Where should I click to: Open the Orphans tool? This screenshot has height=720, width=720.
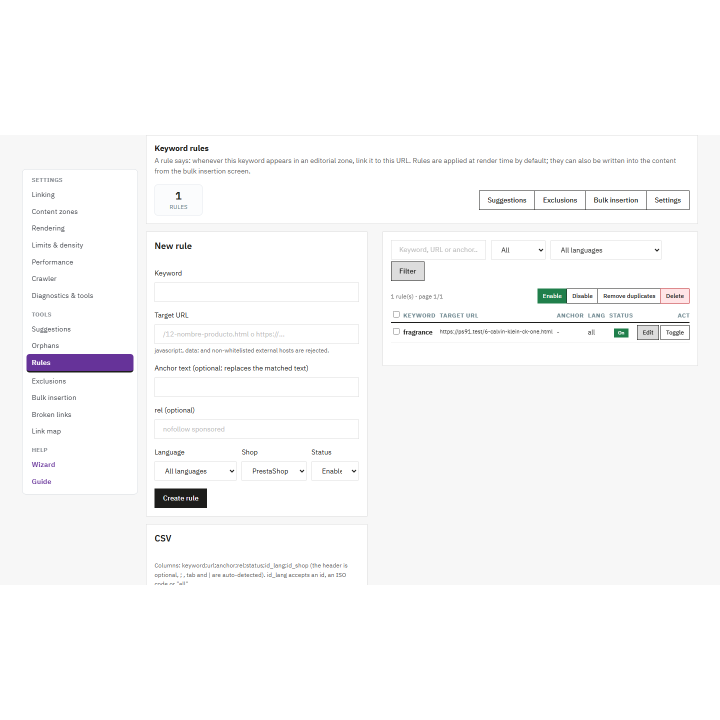point(45,346)
